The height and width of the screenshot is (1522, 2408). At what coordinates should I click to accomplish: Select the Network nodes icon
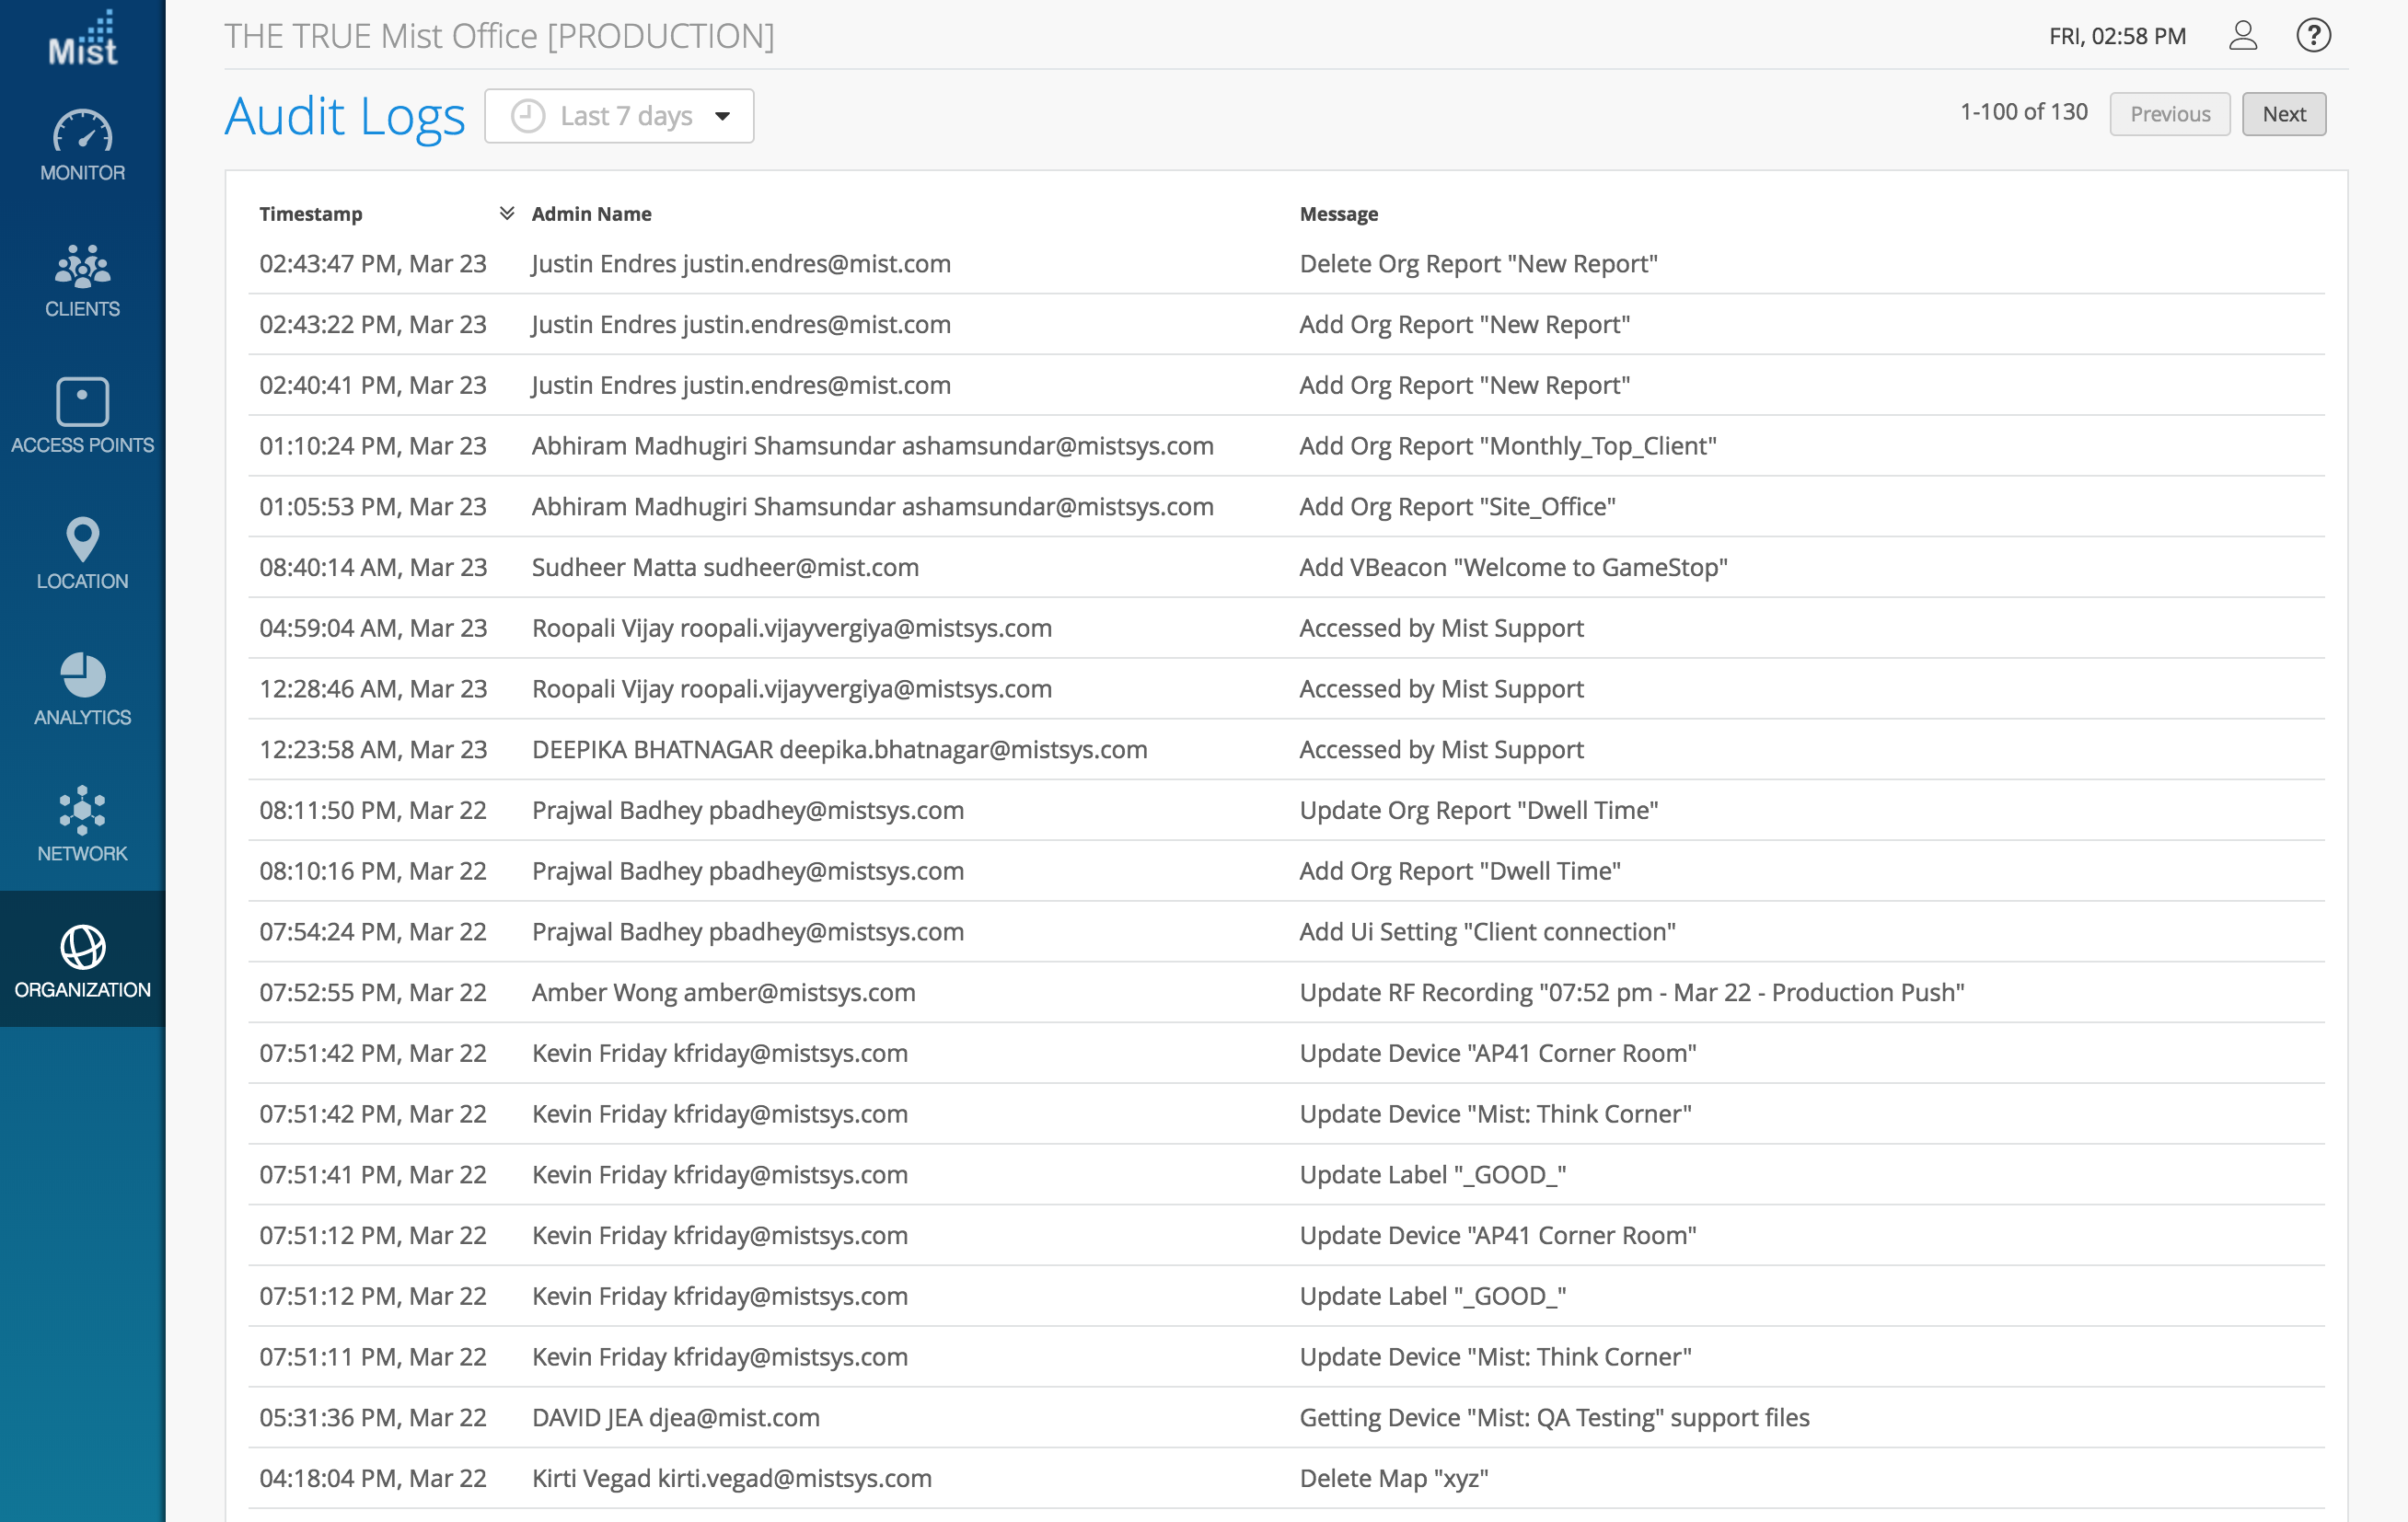click(x=83, y=810)
